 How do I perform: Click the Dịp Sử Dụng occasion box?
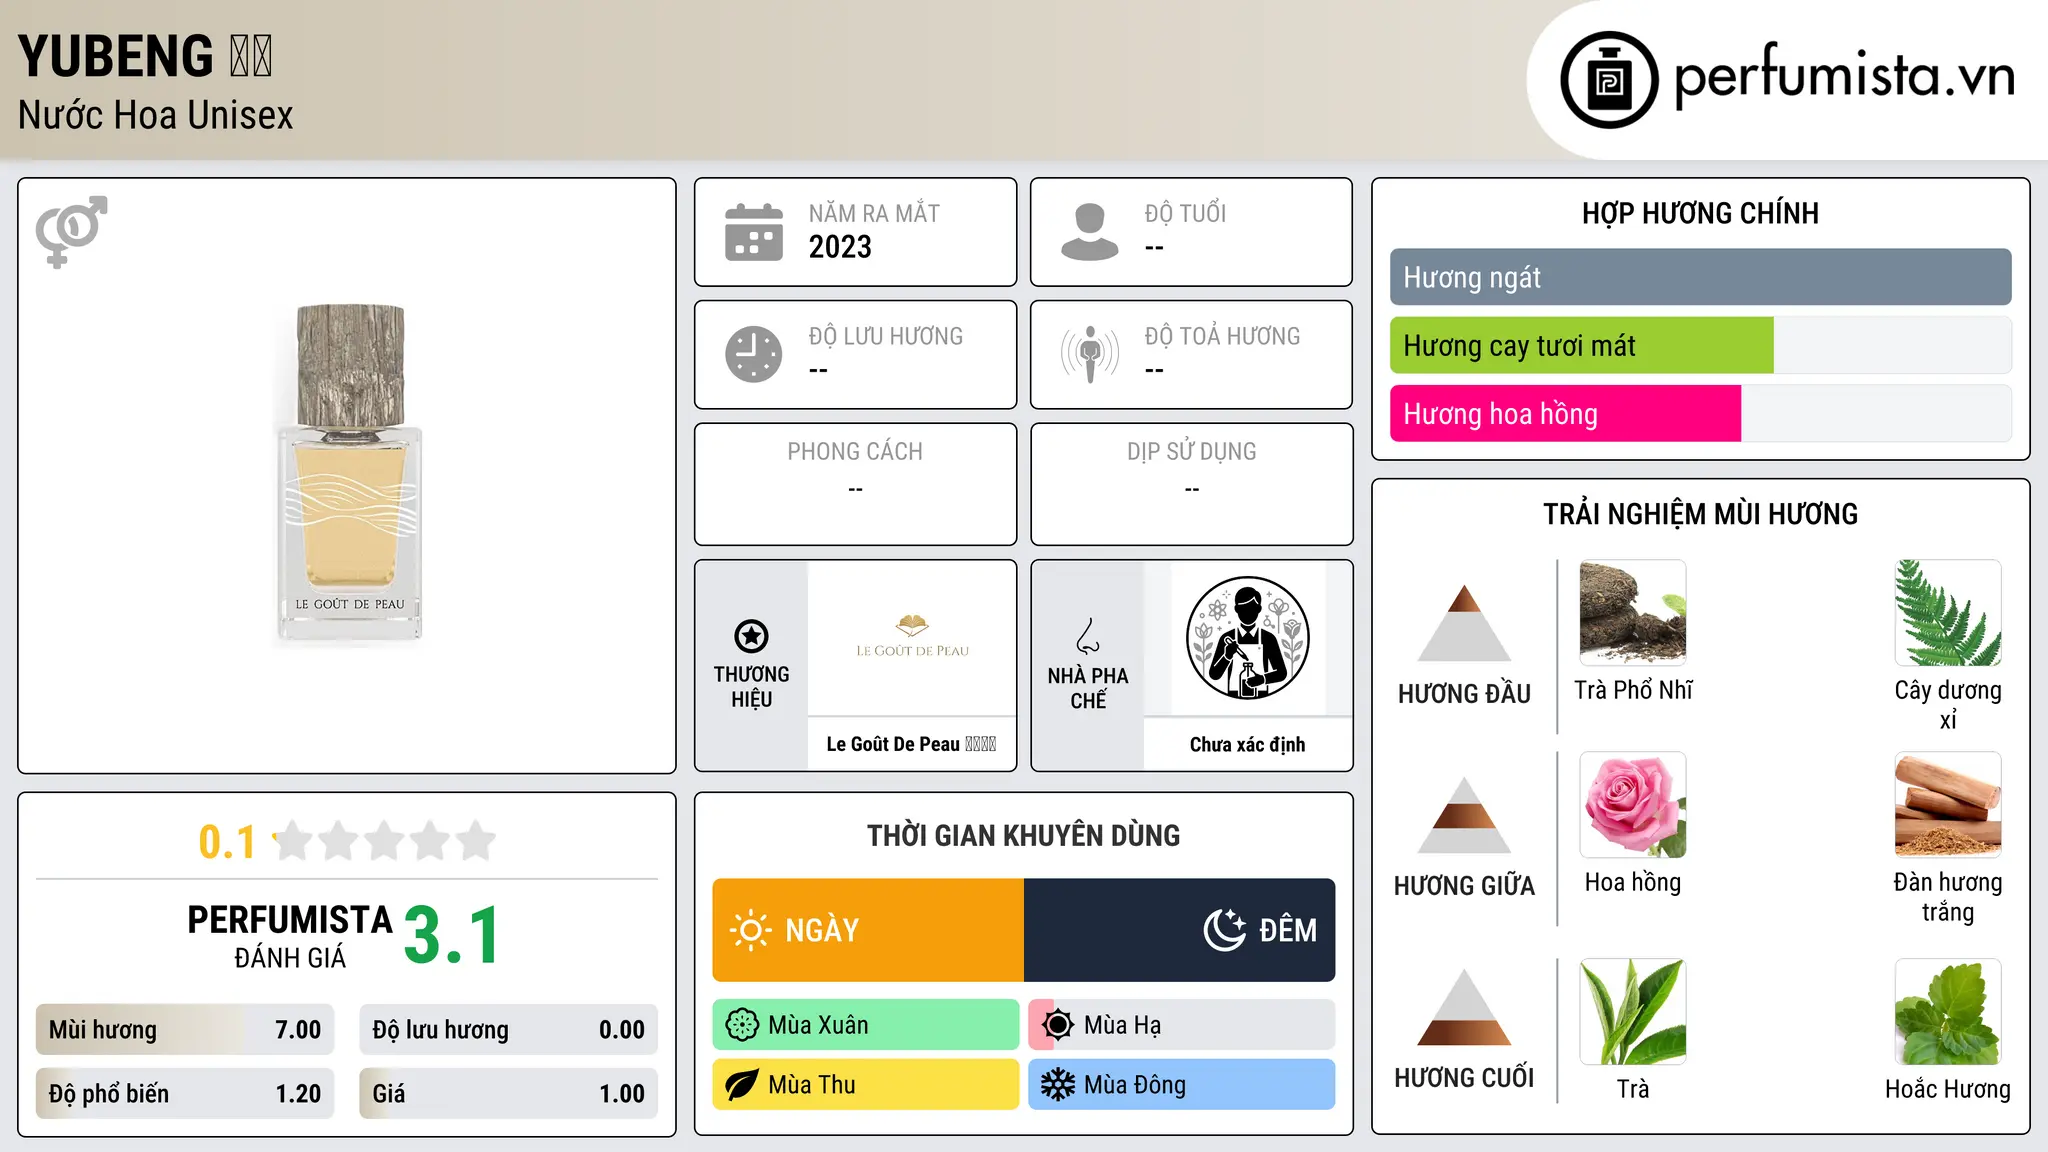[1191, 484]
